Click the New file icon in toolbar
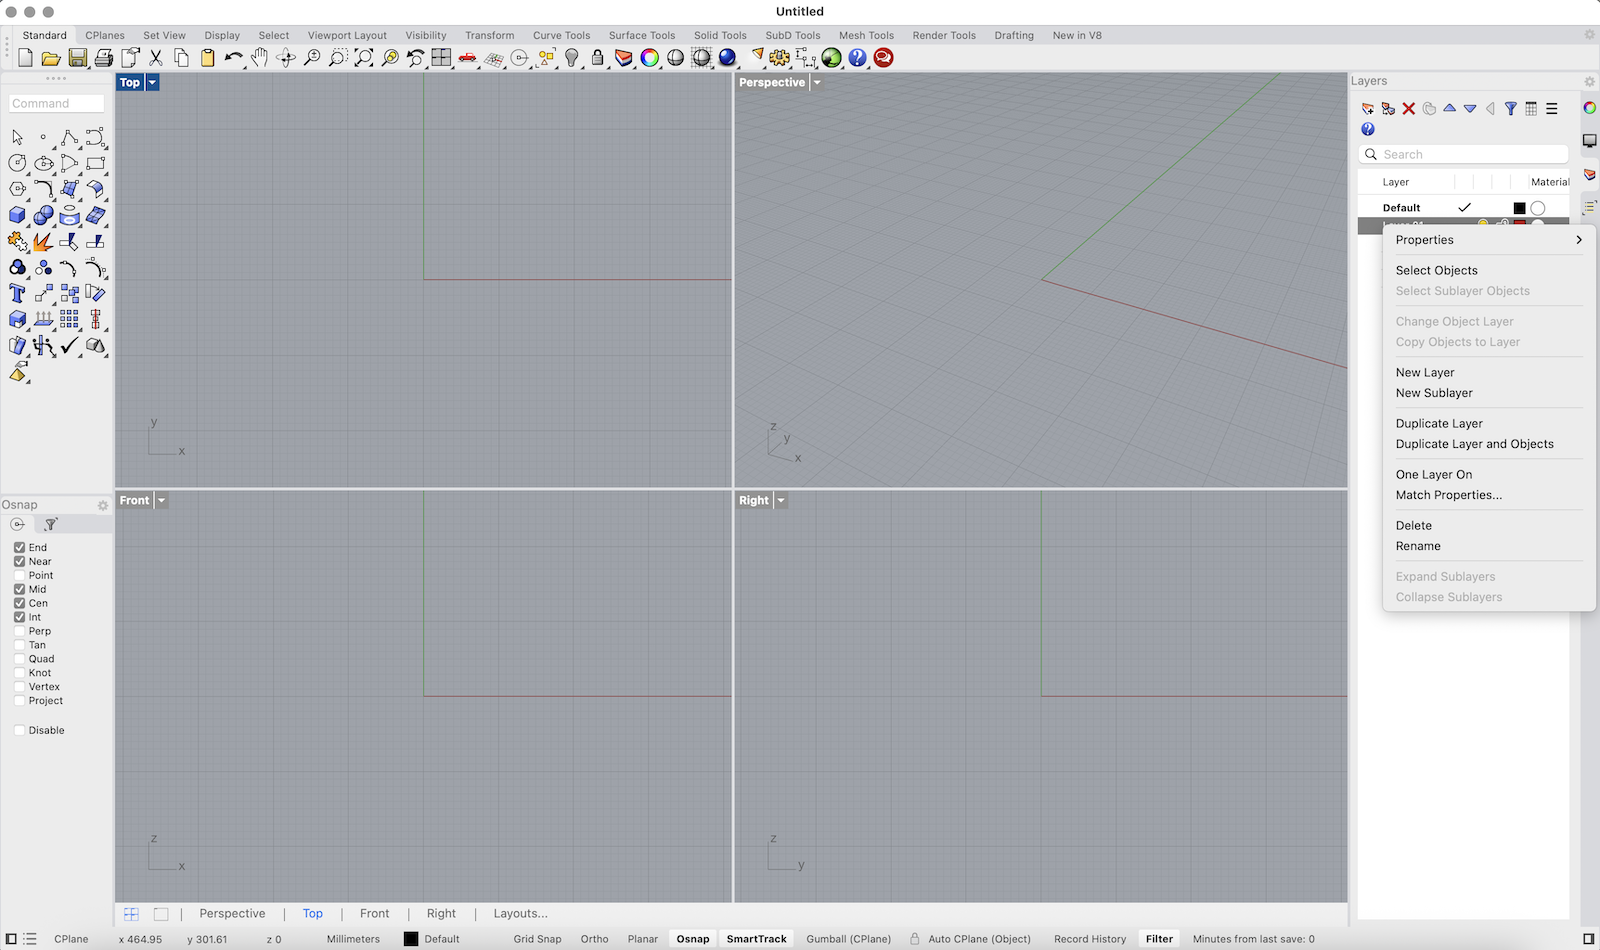Screen dimensions: 1600x950 point(25,58)
